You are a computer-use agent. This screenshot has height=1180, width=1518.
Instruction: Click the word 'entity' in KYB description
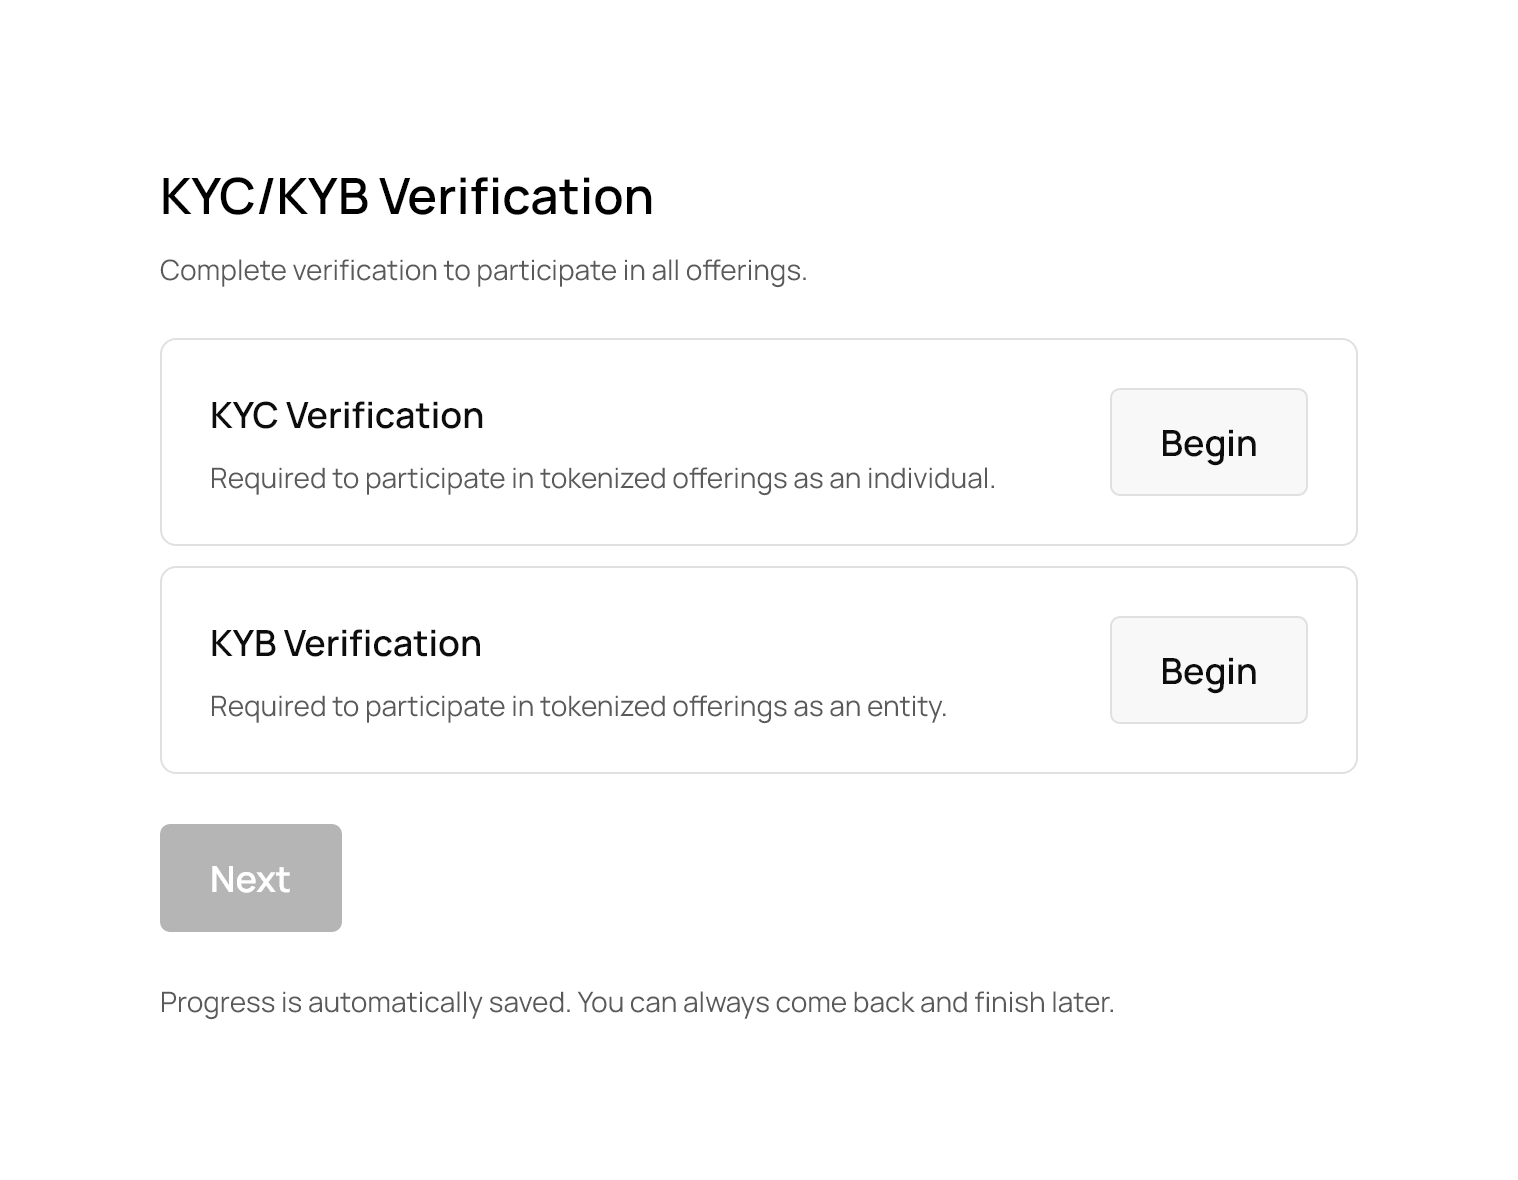pos(904,707)
